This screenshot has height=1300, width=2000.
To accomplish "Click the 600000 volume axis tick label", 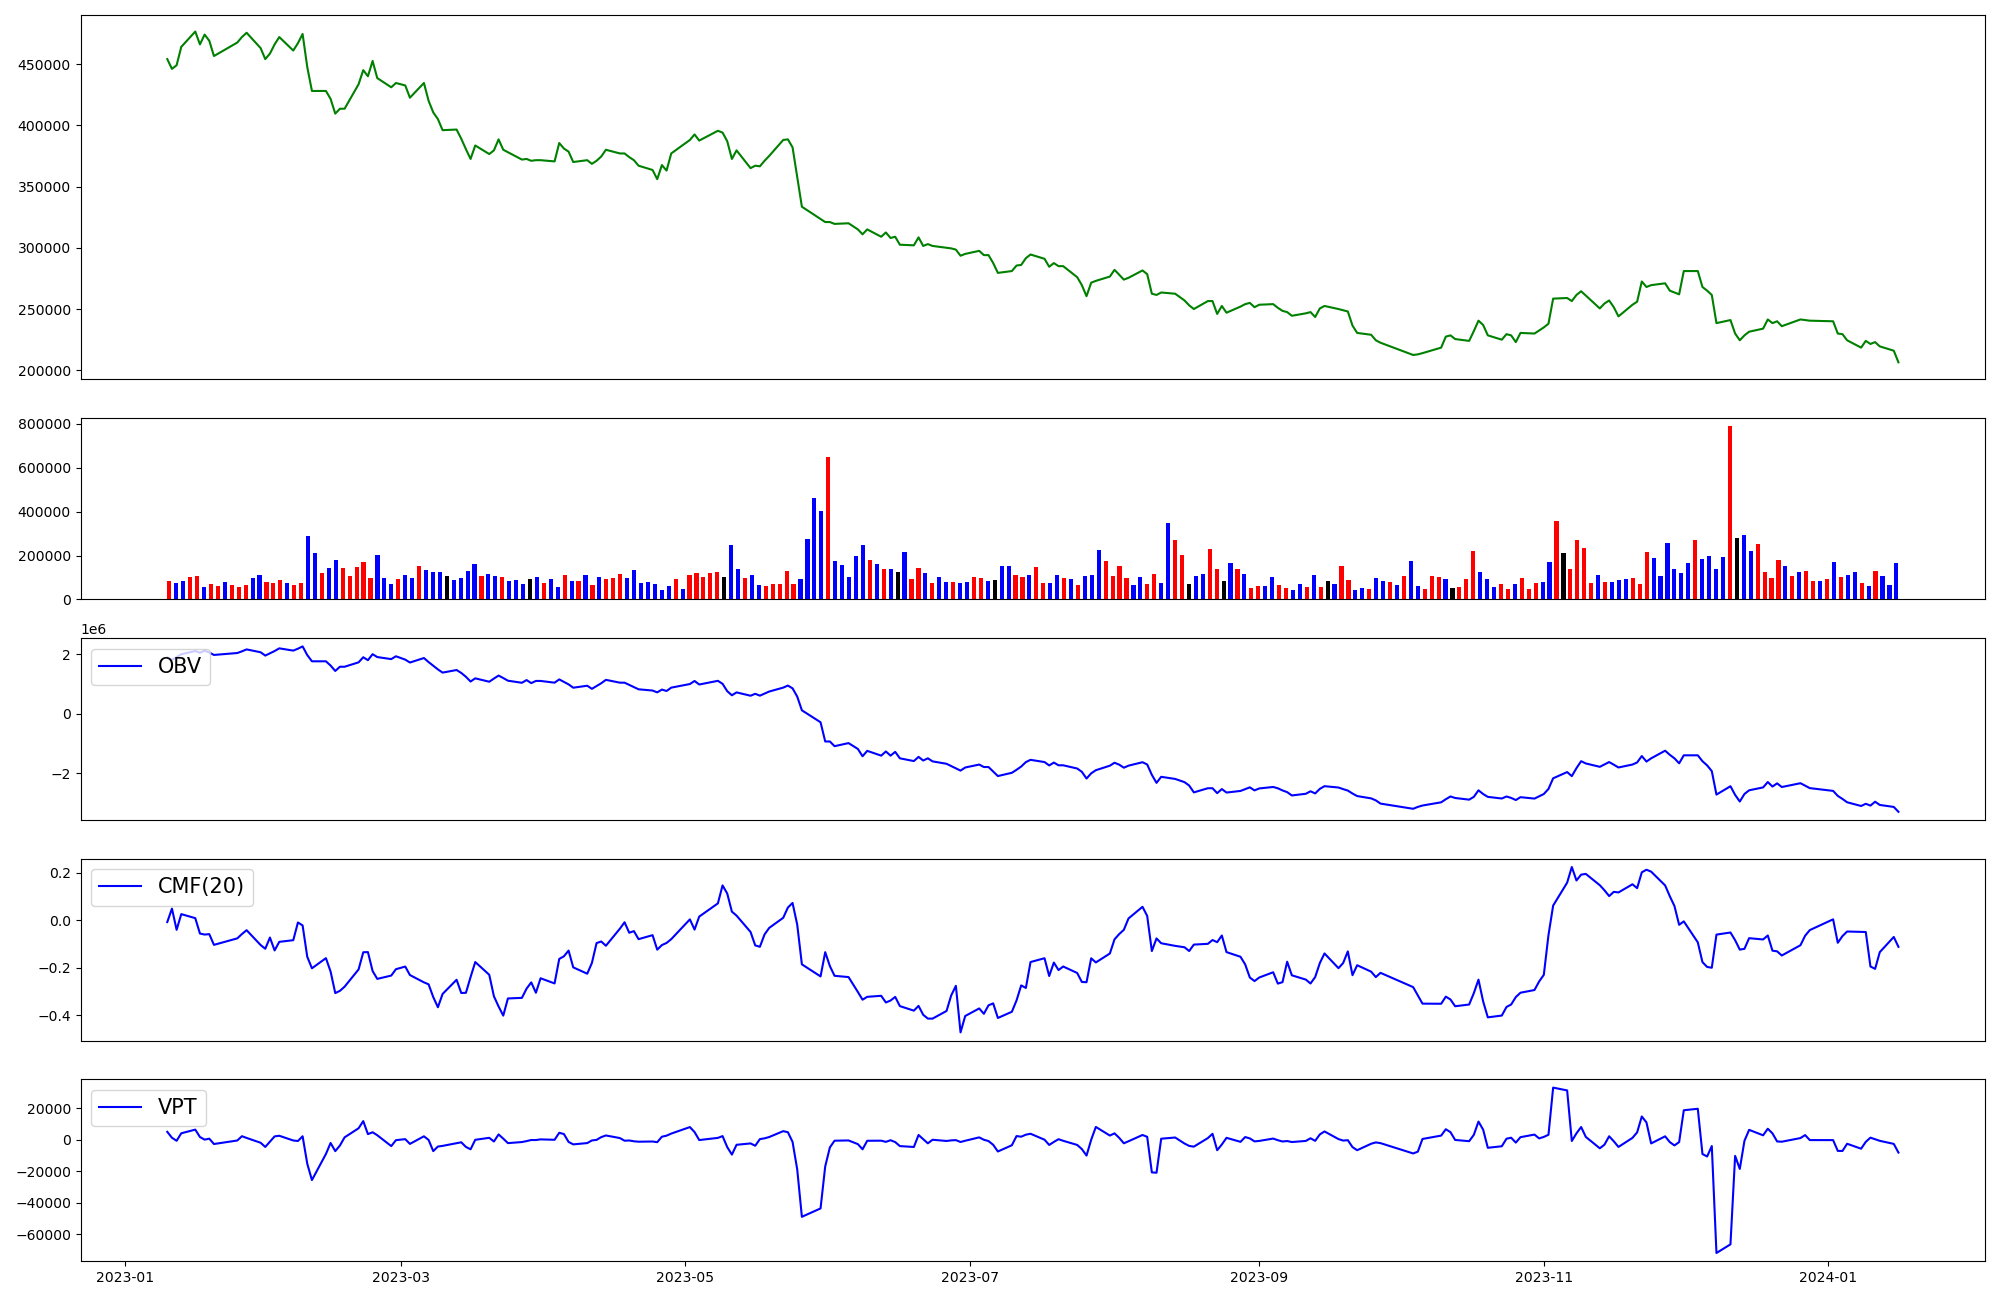I will click(44, 468).
